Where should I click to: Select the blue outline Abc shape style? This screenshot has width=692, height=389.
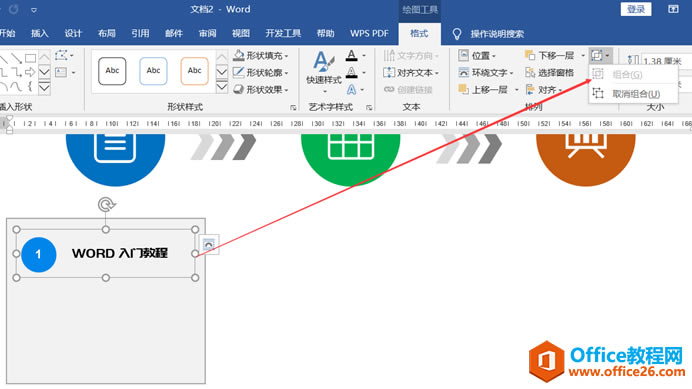(153, 71)
